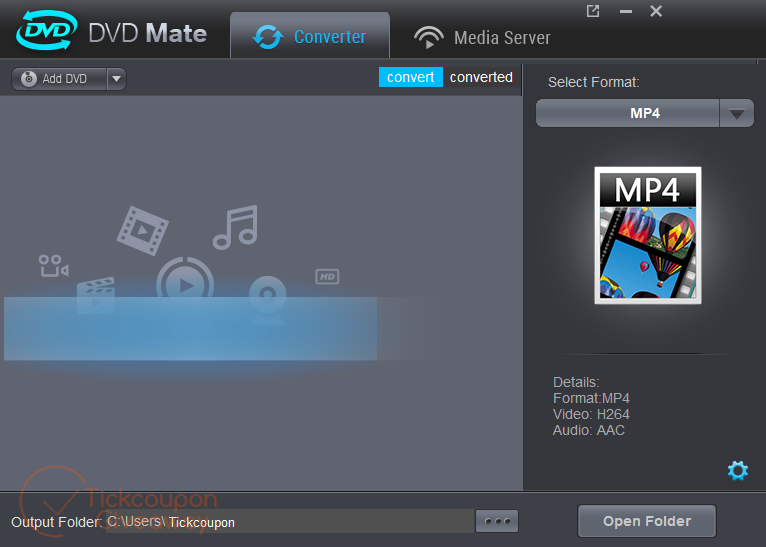The image size is (766, 547).
Task: Open the MP4 format selector
Action: click(x=628, y=113)
